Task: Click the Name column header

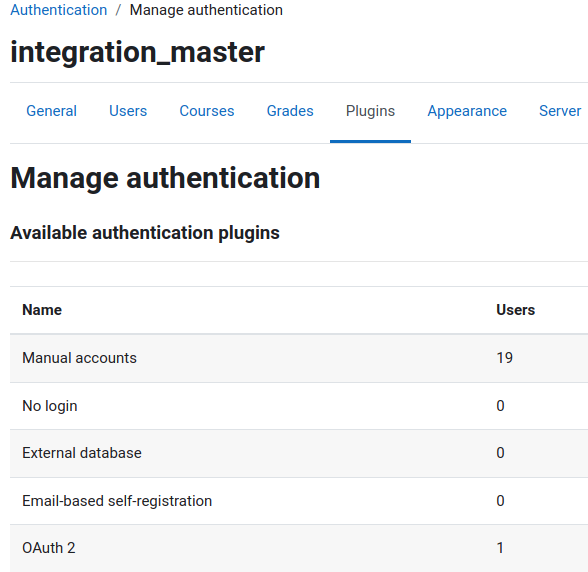Action: coord(42,310)
